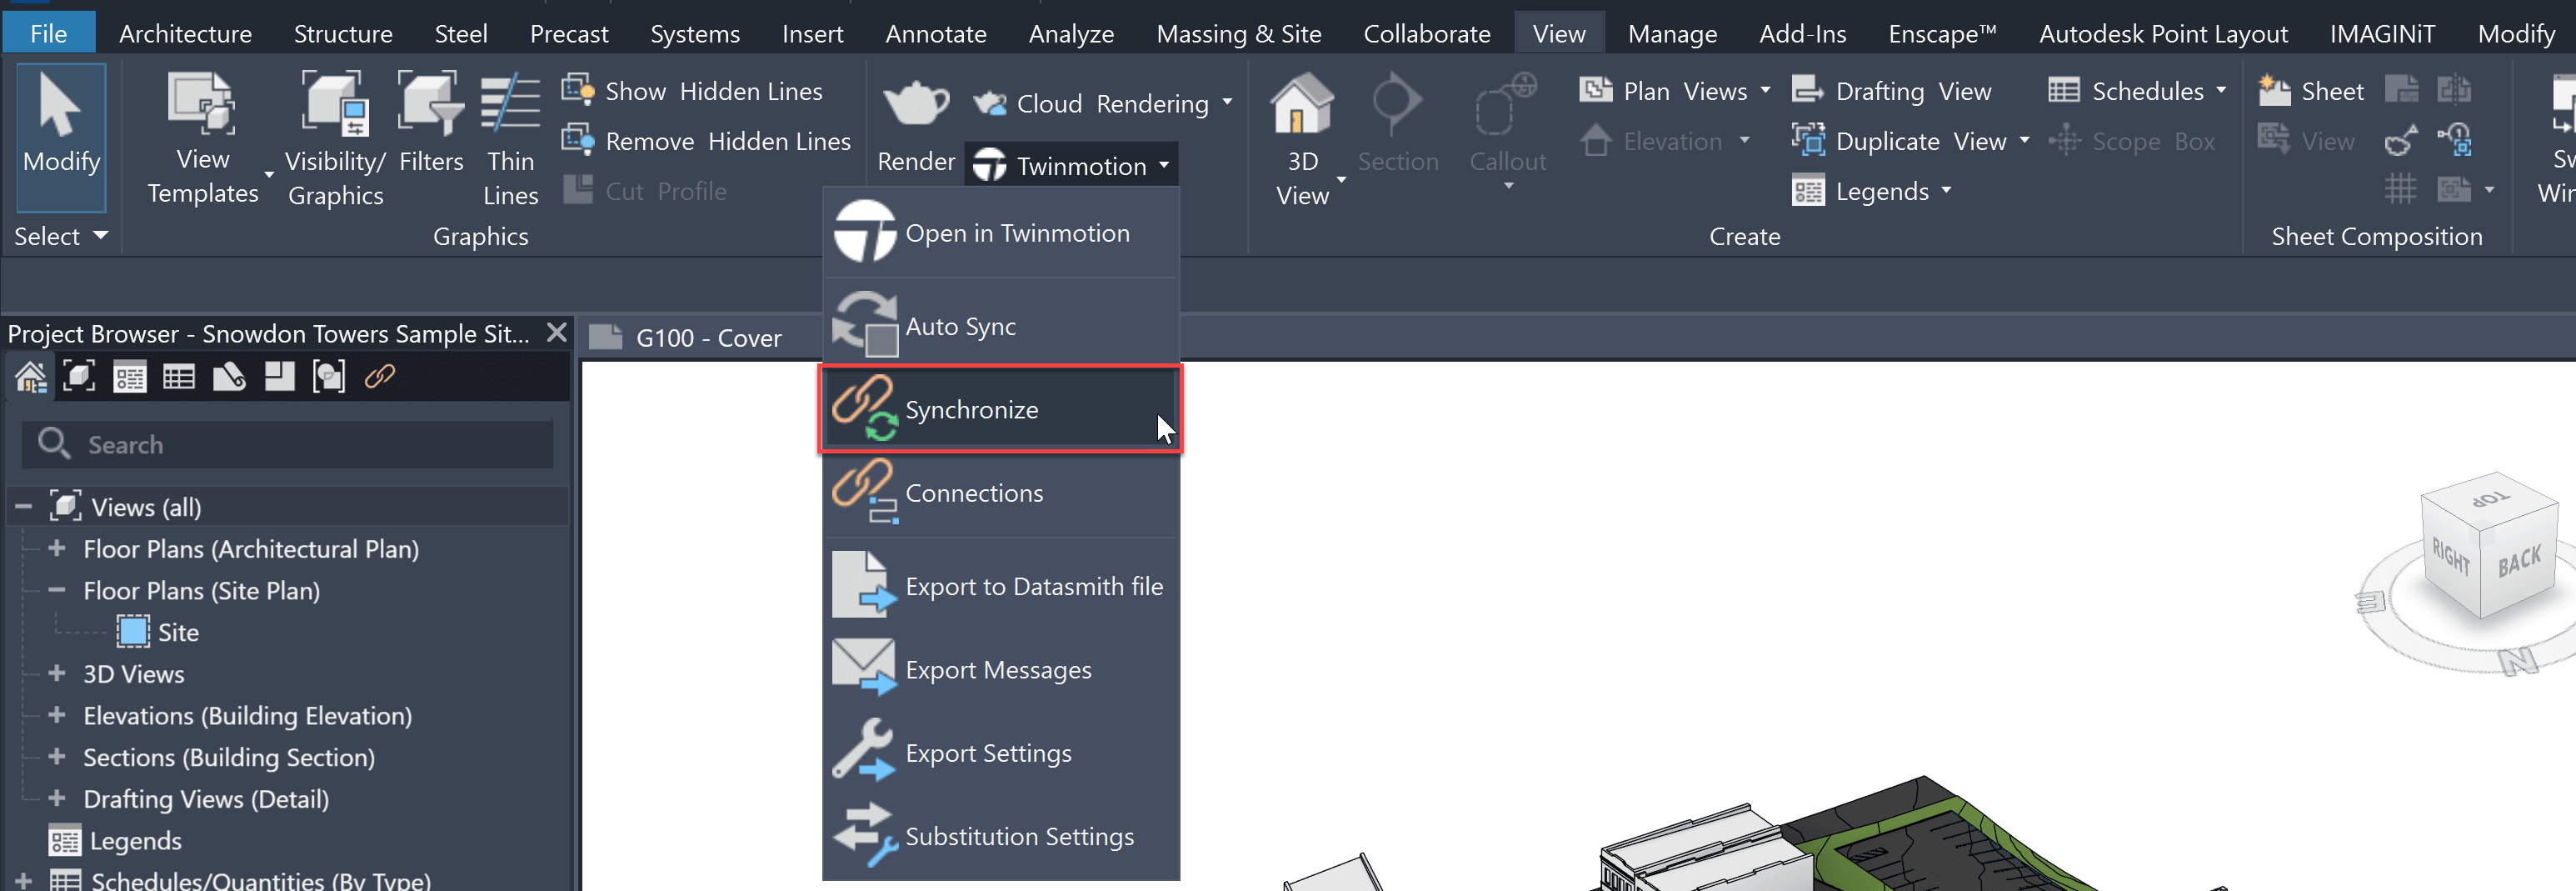Open Substitution Settings
2576x891 pixels.
(x=1001, y=836)
